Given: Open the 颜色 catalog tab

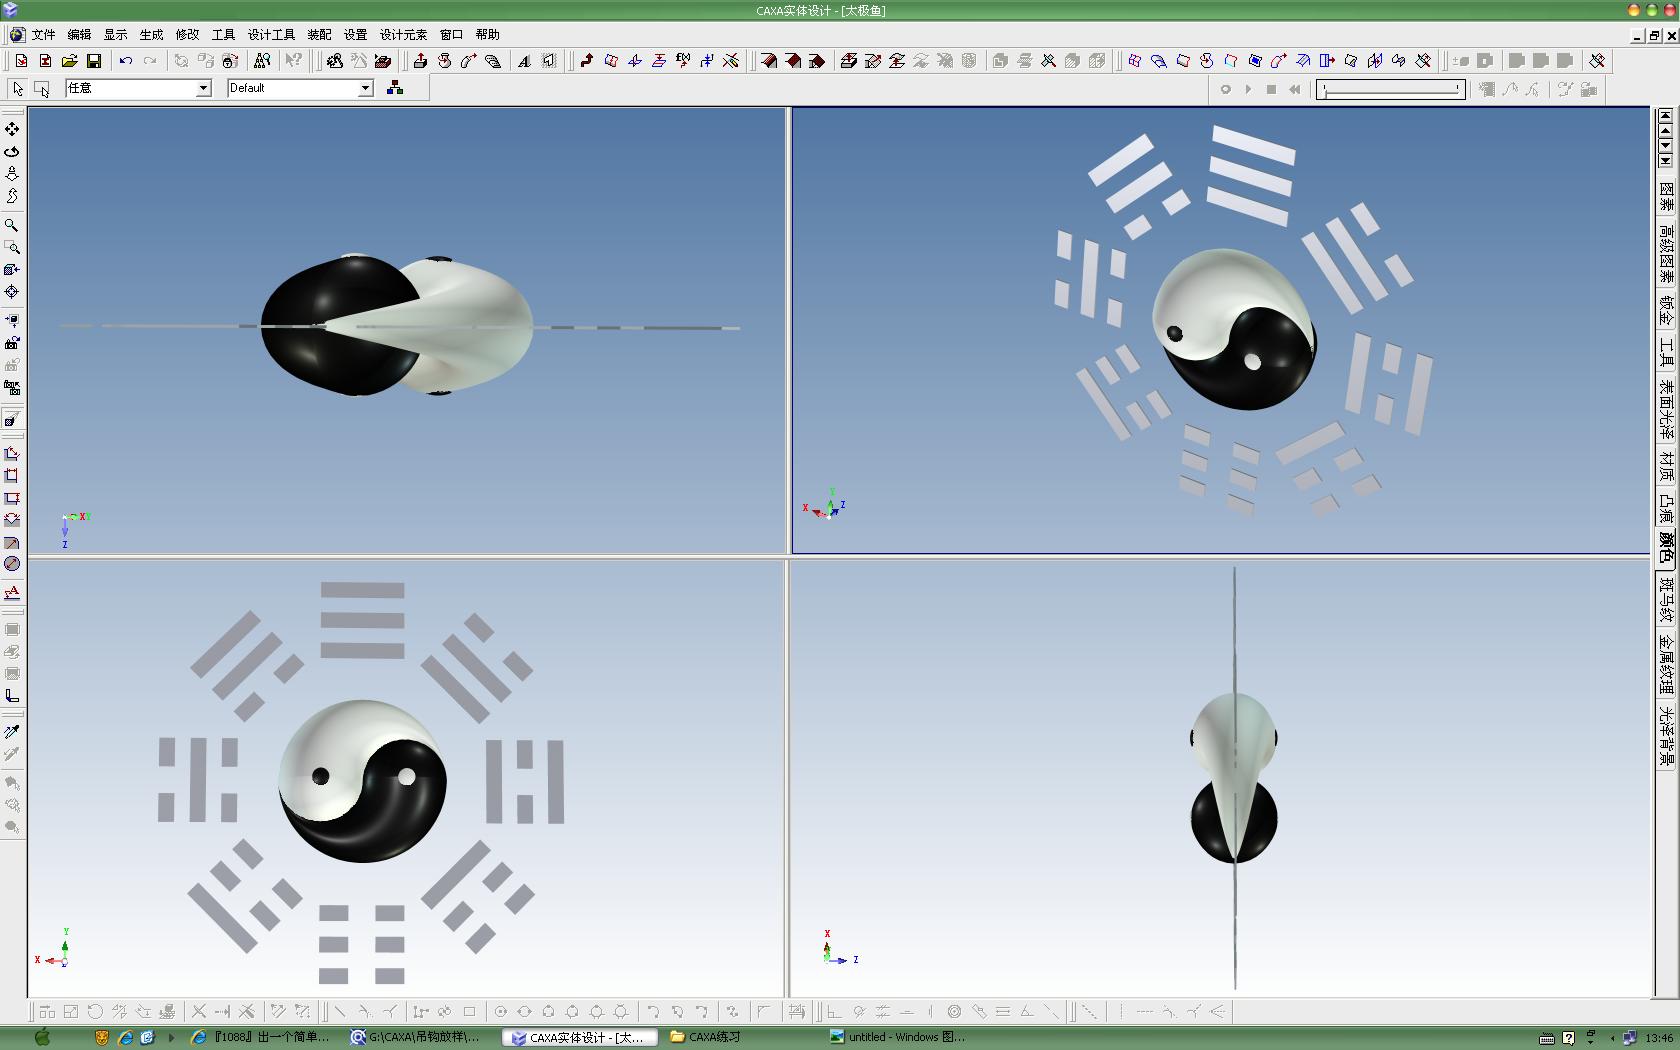Looking at the screenshot, I should click(1666, 547).
